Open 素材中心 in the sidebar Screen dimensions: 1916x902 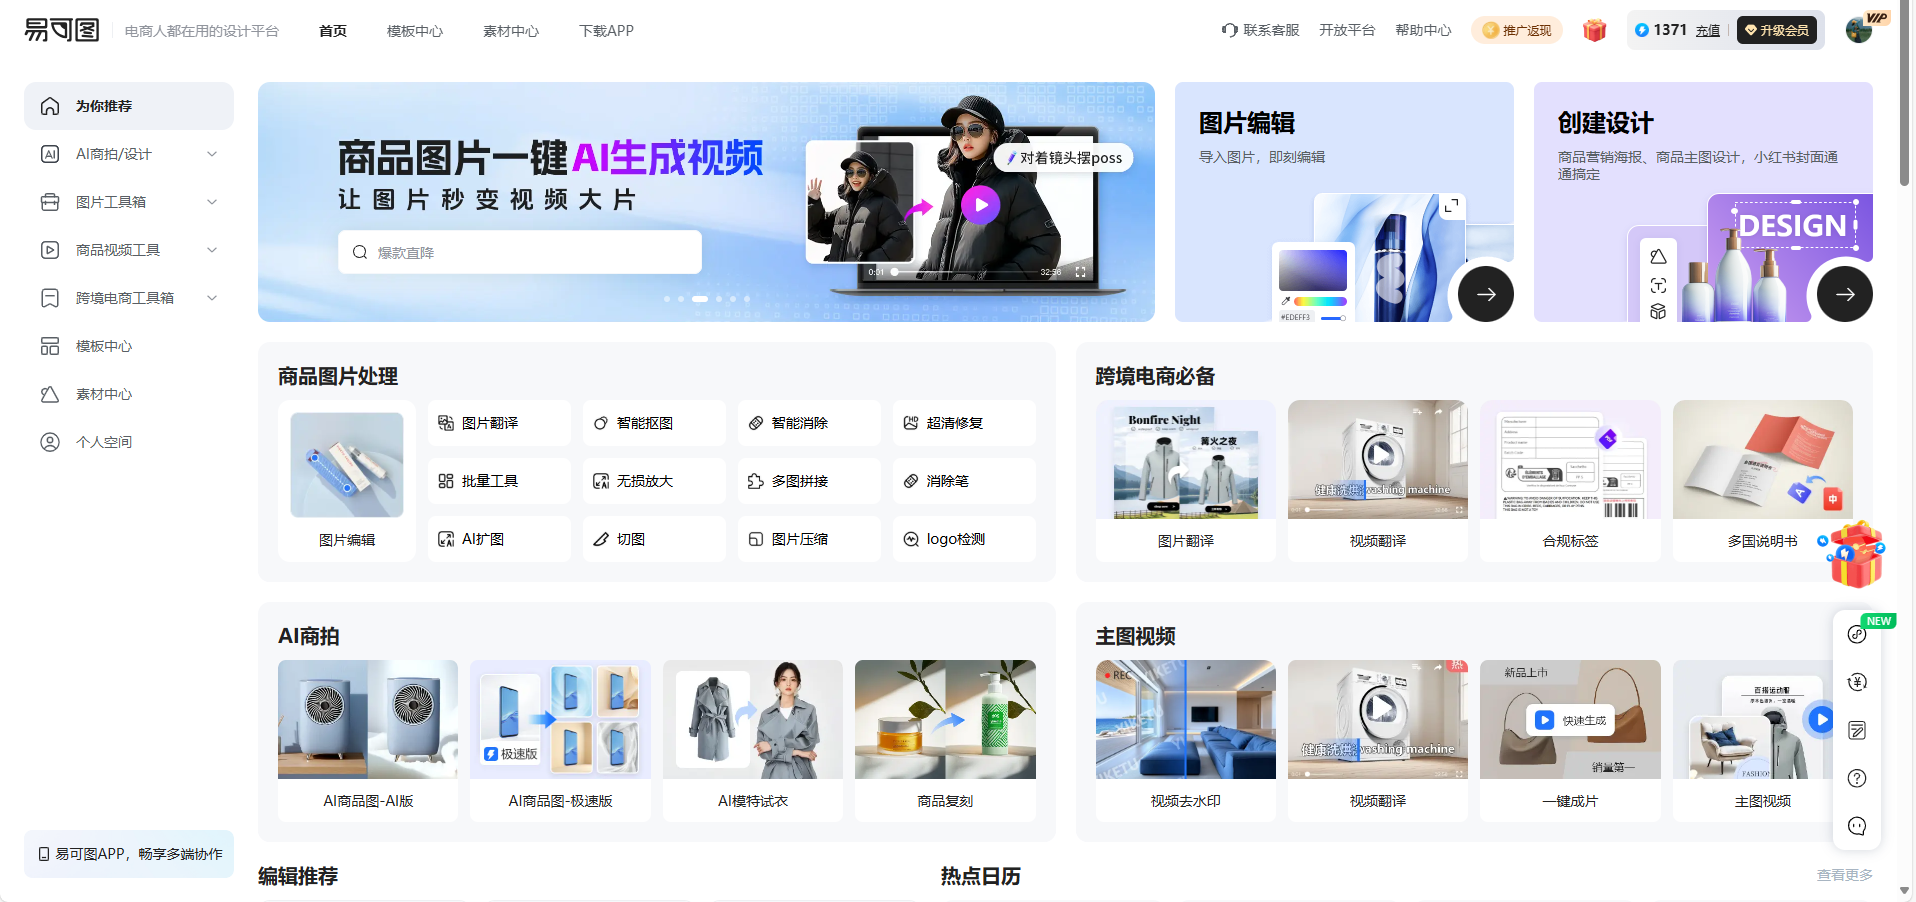129,394
